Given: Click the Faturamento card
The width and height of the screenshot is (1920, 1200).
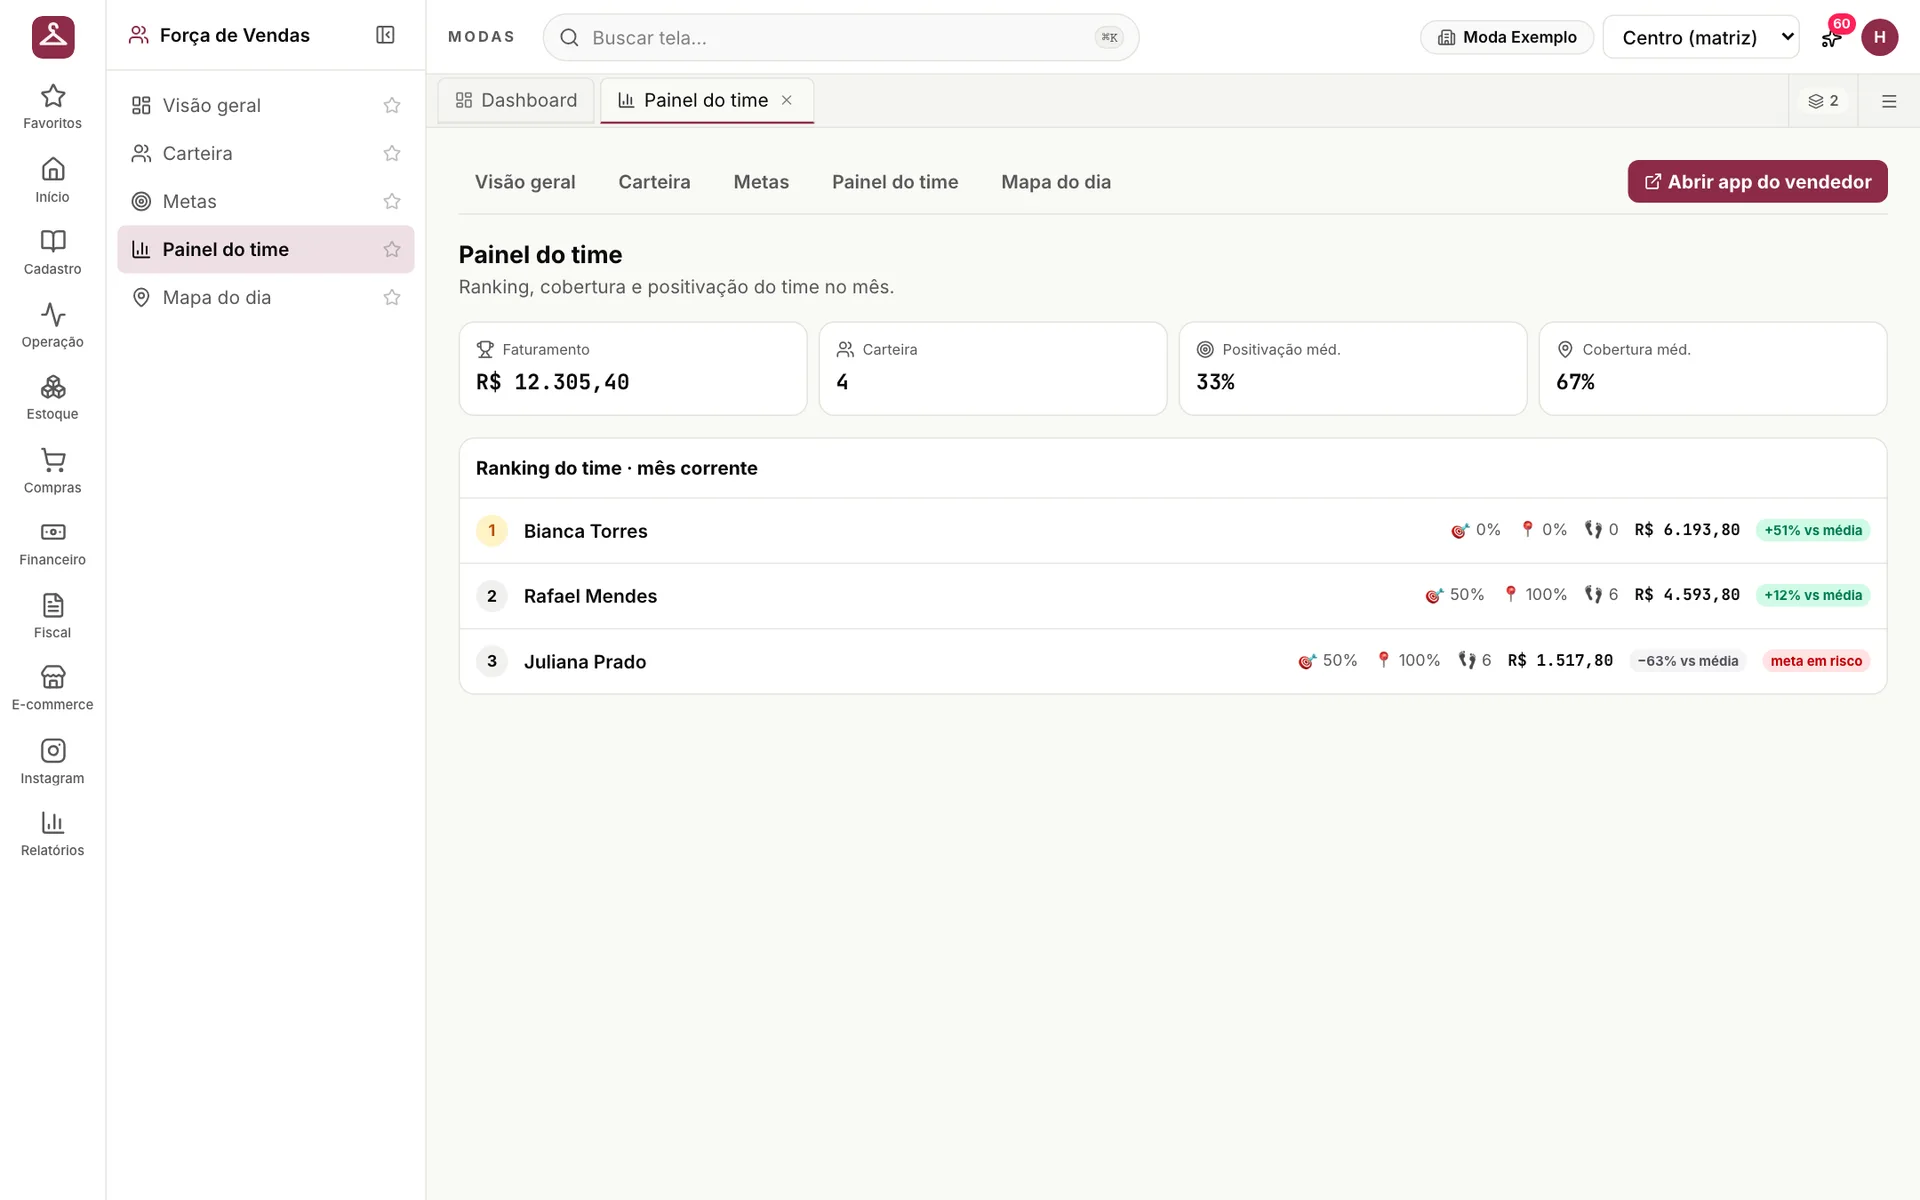Looking at the screenshot, I should pos(633,368).
